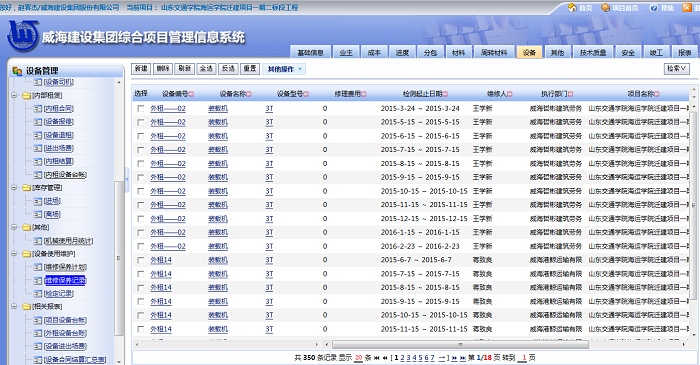Switch to the 技术质量 tab
The image size is (700, 365).
coord(593,52)
